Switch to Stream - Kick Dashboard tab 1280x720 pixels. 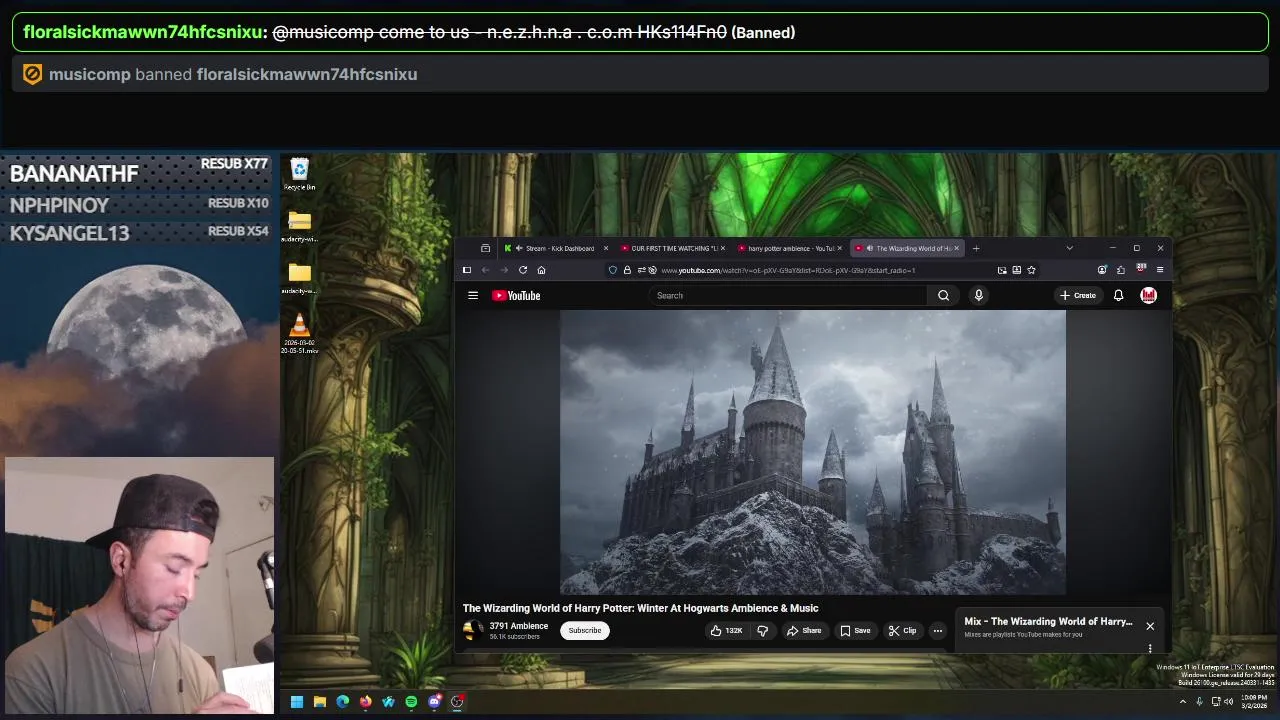(x=553, y=248)
